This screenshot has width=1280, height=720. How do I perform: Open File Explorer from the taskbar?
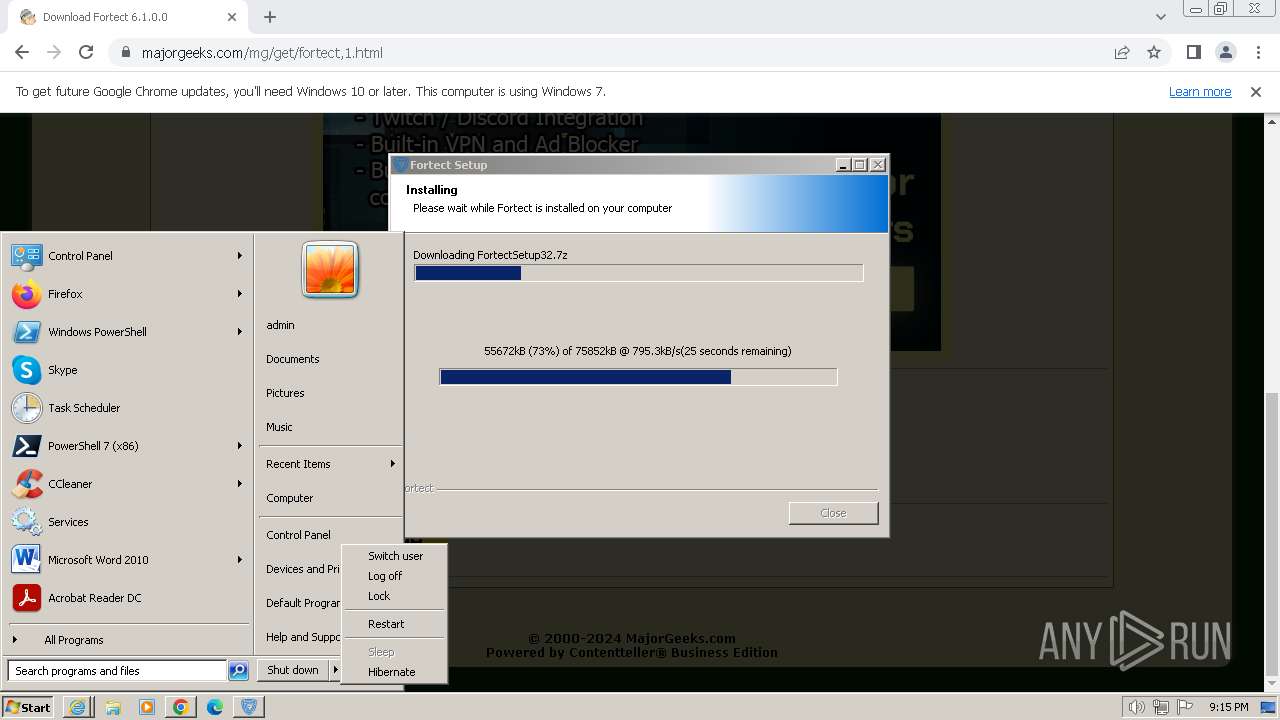113,707
